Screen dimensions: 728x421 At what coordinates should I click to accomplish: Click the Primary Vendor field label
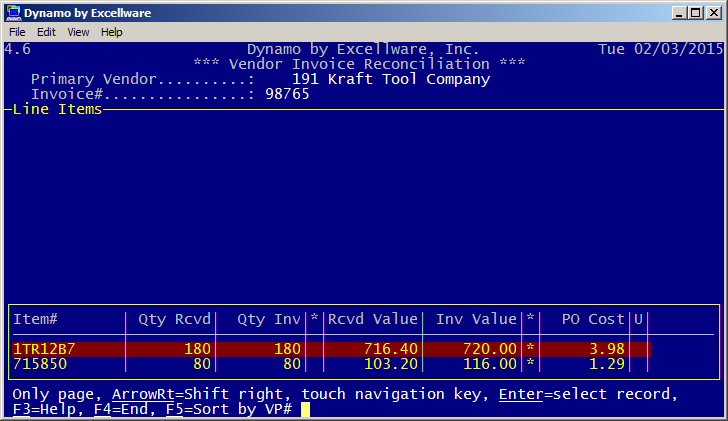coord(143,79)
